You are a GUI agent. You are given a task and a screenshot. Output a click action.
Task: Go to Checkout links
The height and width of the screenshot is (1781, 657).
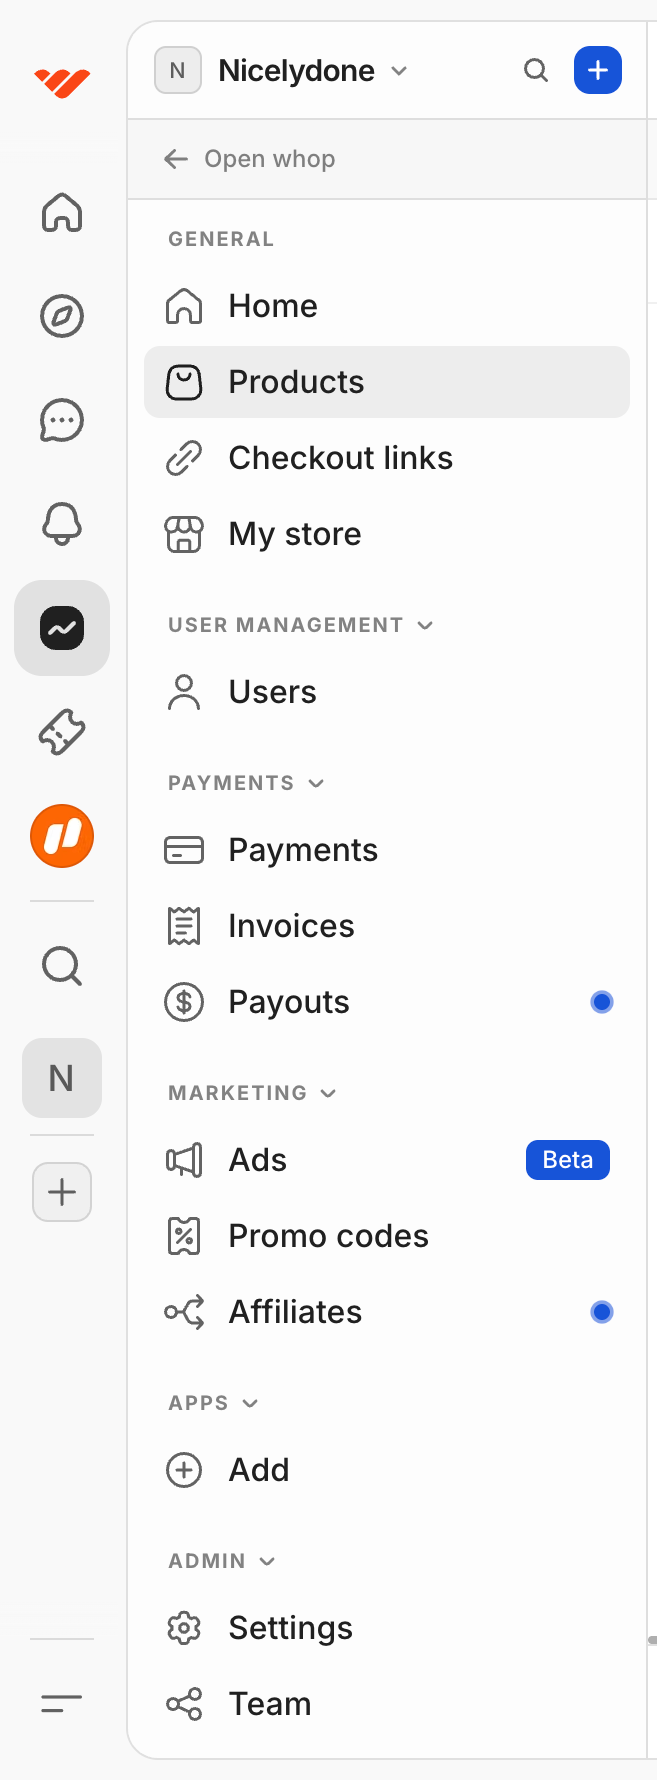click(340, 458)
